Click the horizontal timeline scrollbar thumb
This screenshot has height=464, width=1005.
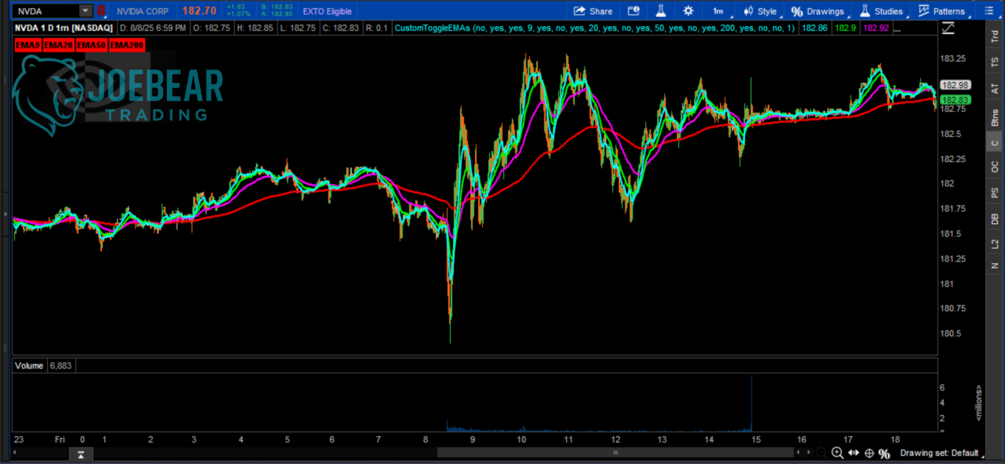tap(615, 452)
